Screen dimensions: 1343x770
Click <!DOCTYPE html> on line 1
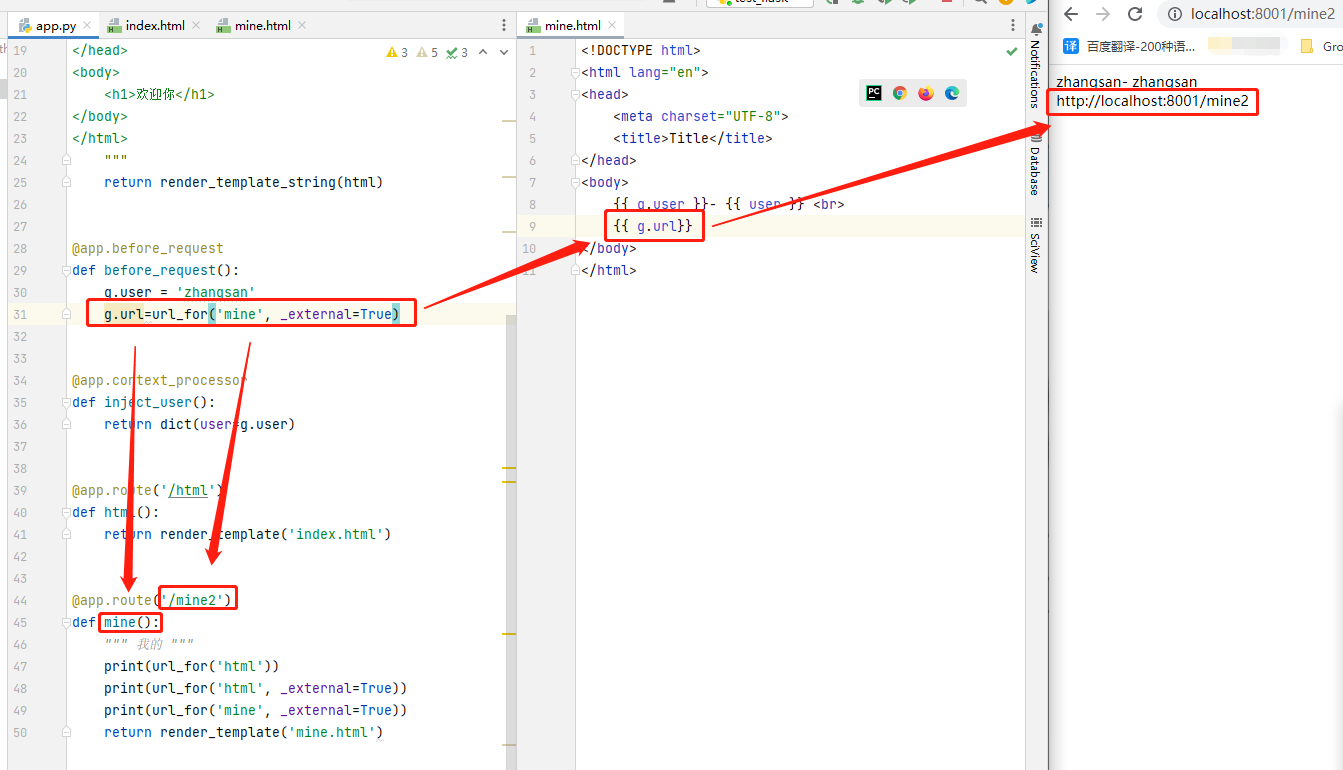tap(641, 50)
